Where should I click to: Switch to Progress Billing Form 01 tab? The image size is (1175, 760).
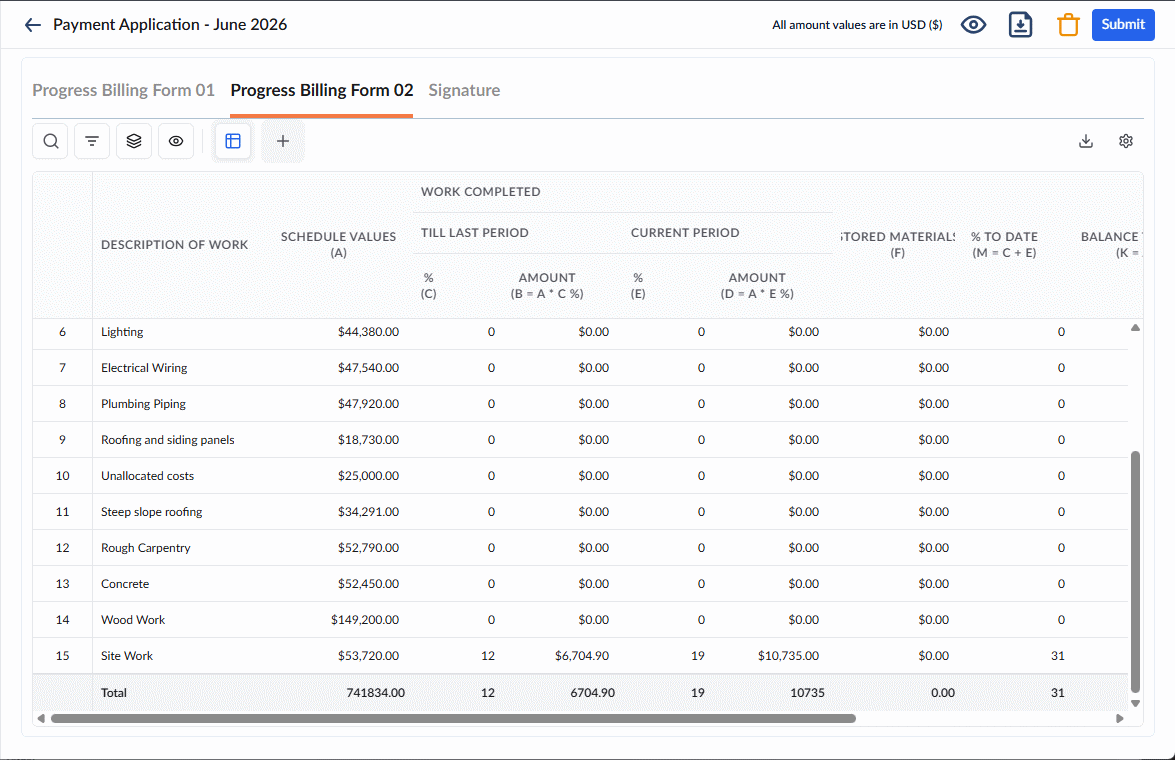point(124,90)
